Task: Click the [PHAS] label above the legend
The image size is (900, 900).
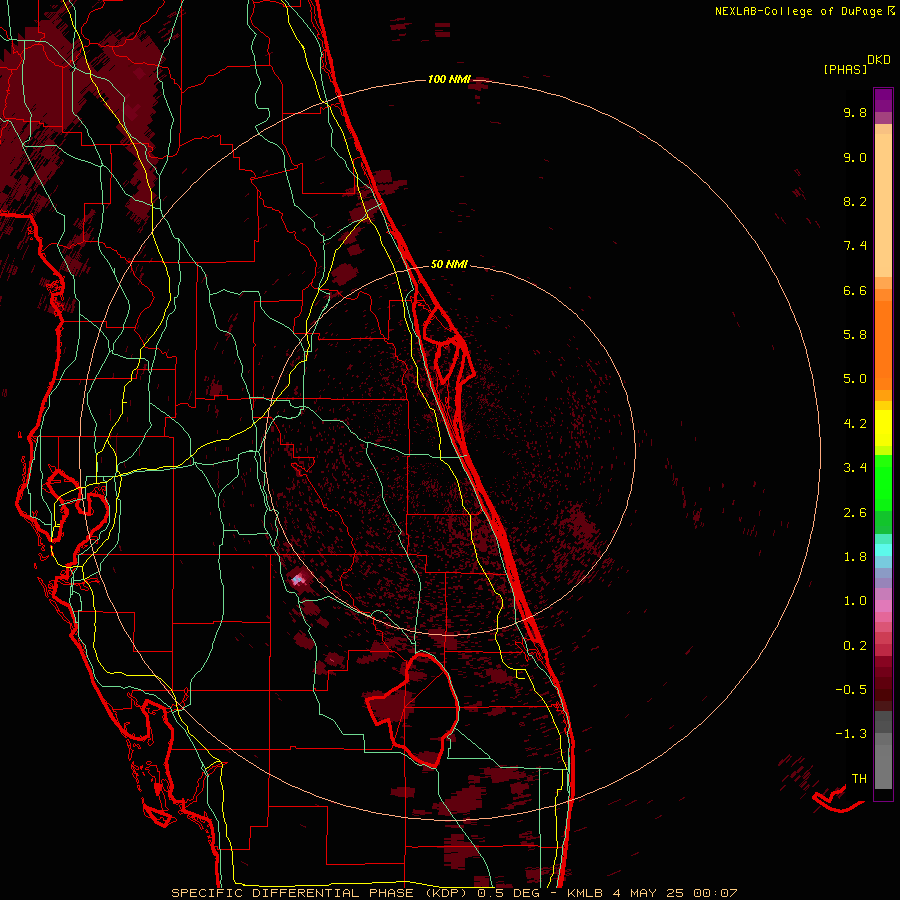Action: 845,69
